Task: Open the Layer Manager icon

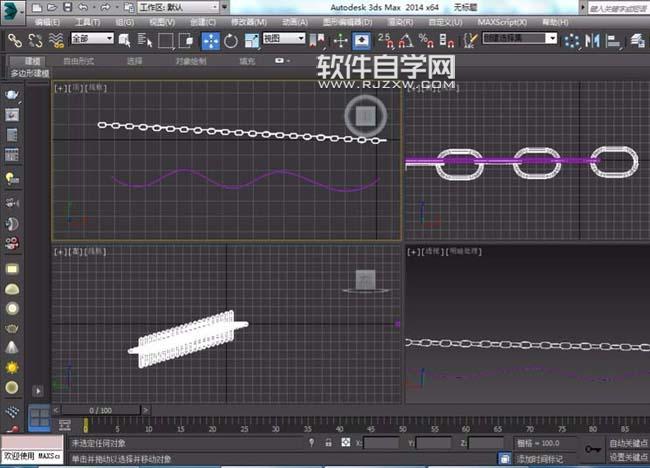Action: 638,41
